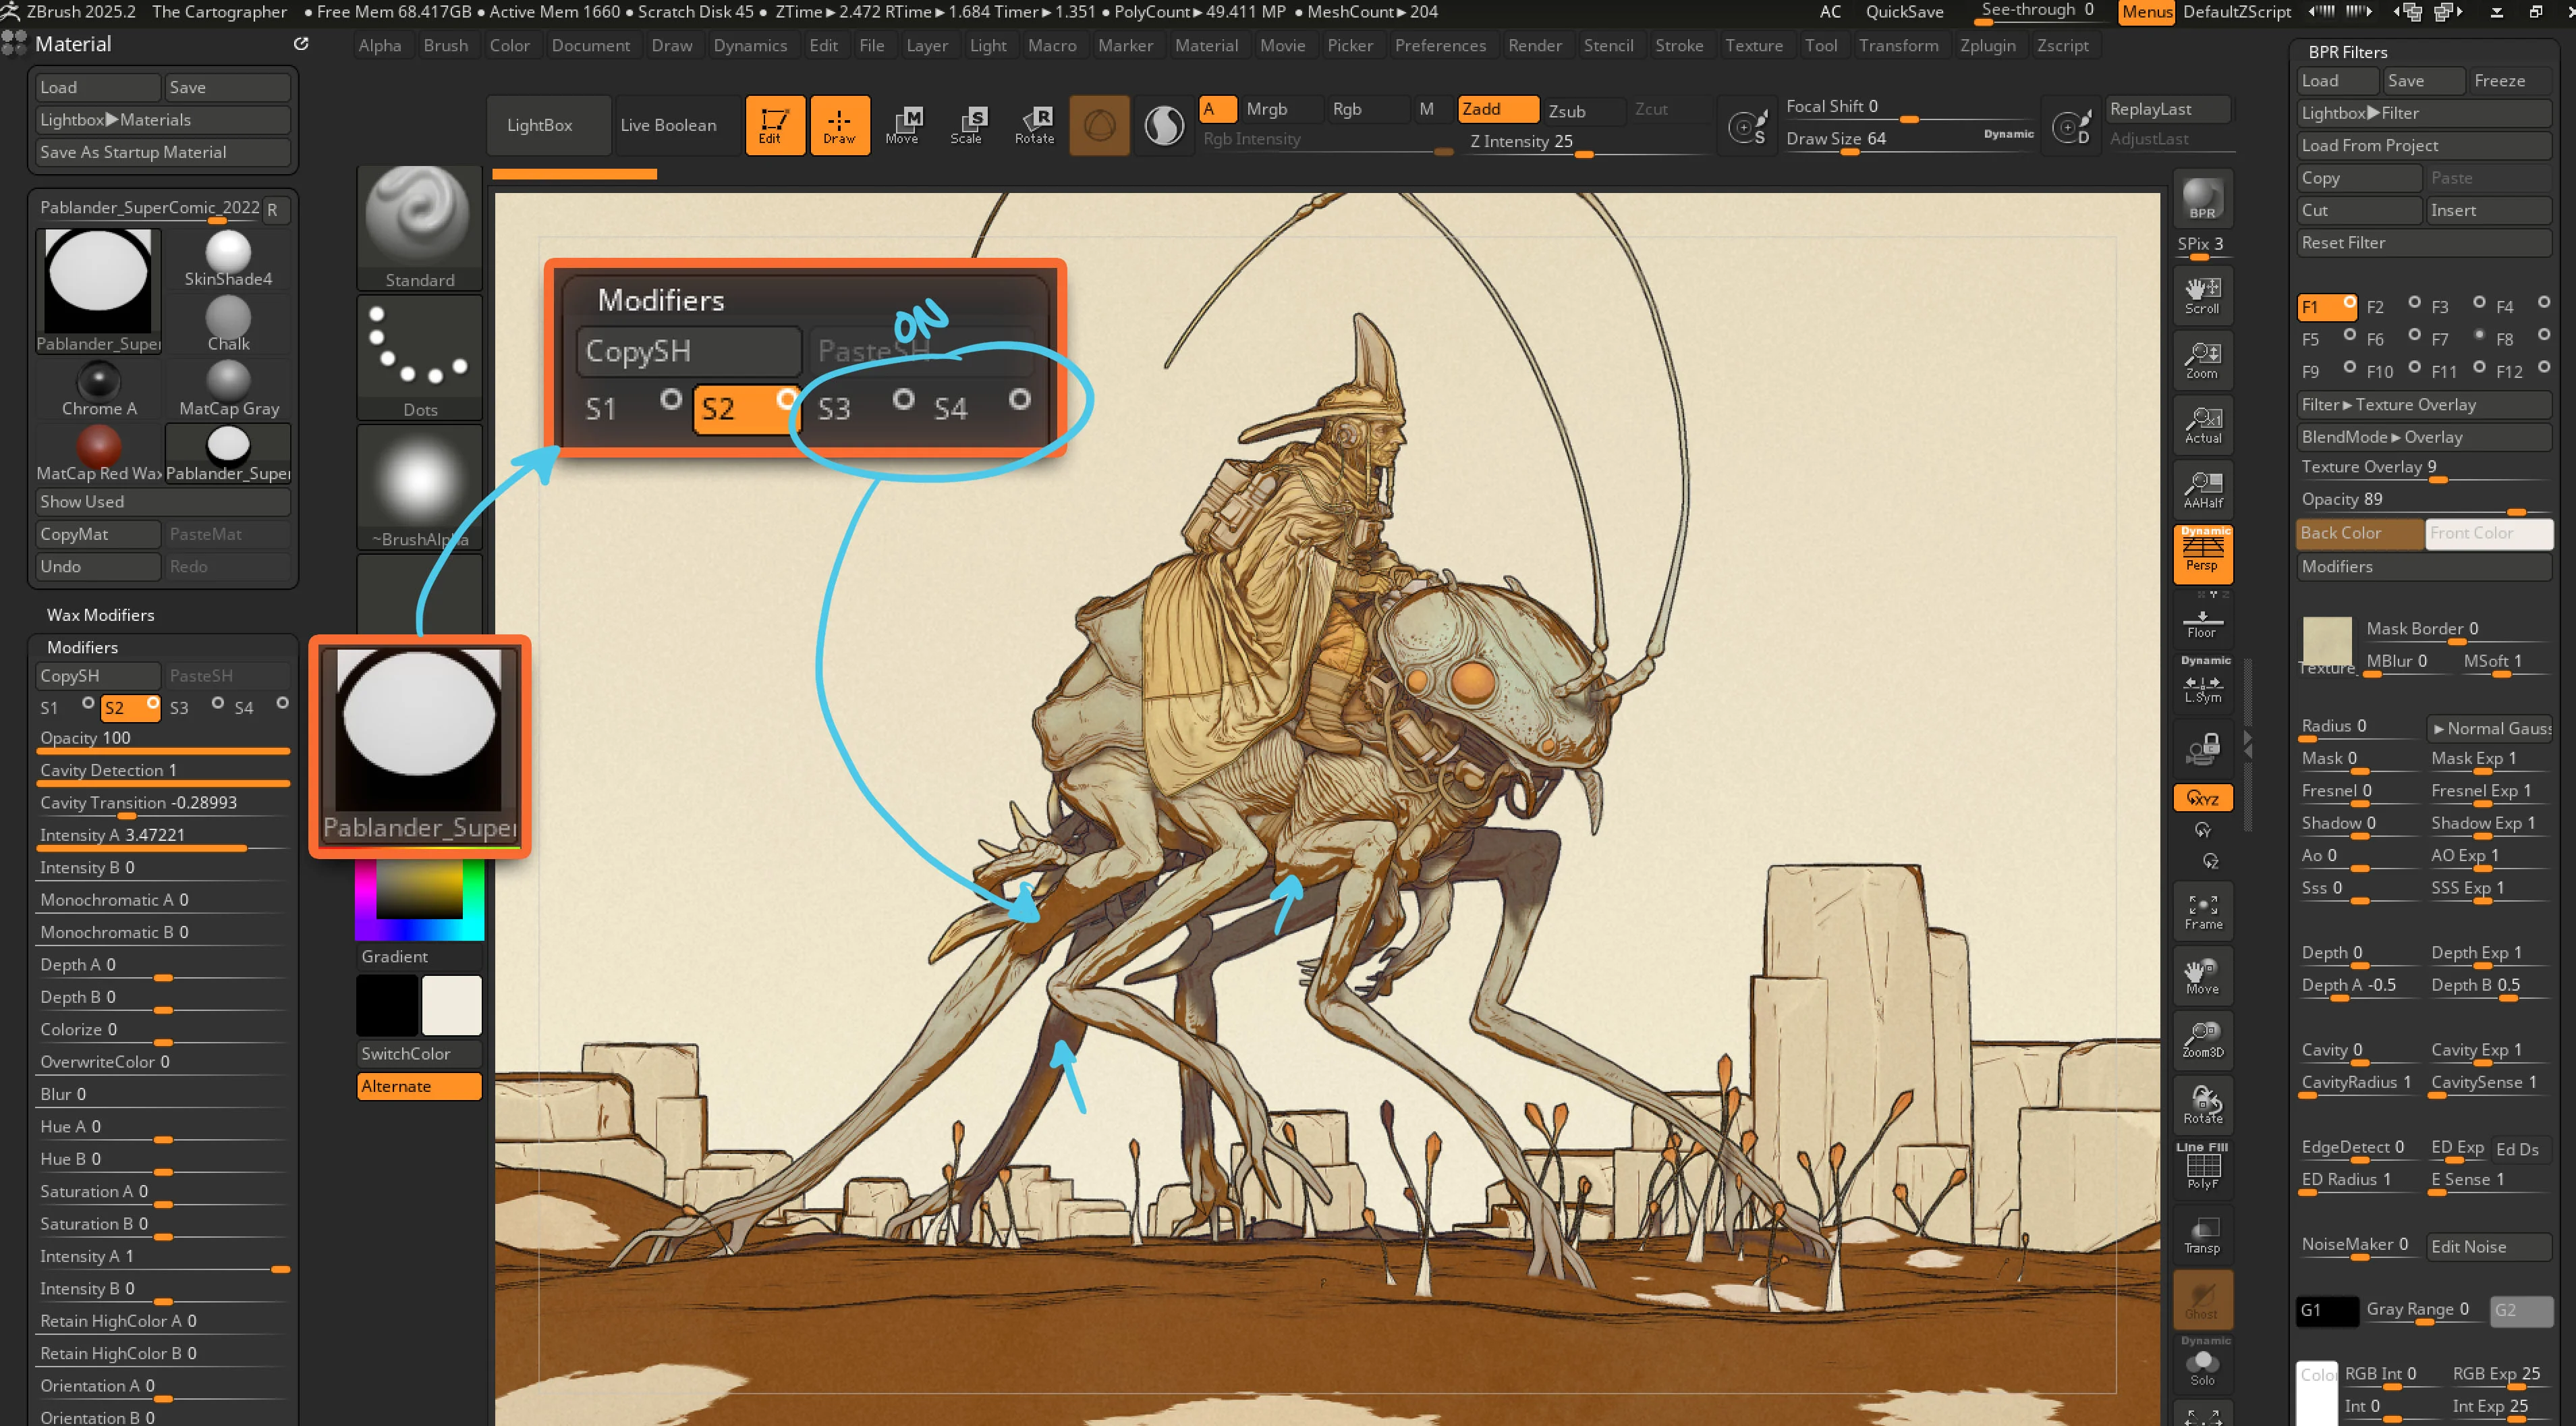Click the Move icon in right shelf
The image size is (2576, 1426).
[2202, 975]
